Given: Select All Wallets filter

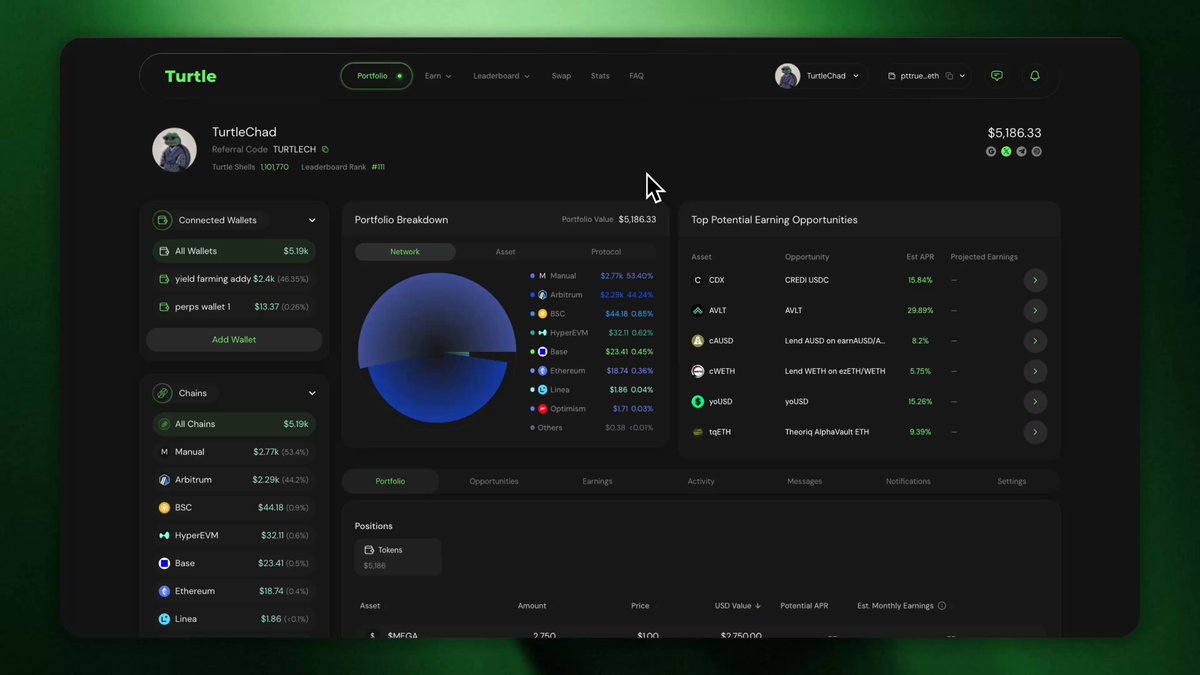Looking at the screenshot, I should pos(234,251).
